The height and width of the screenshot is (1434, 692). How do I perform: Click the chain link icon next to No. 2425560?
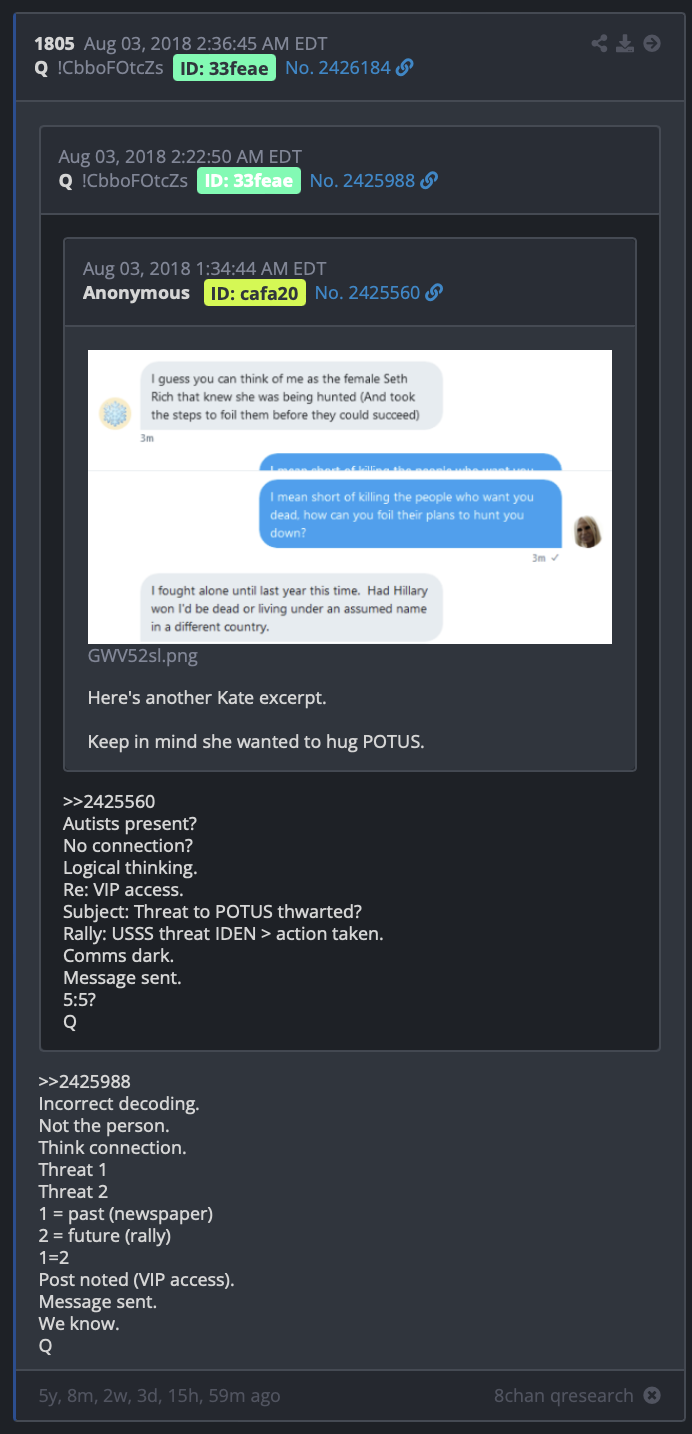(434, 293)
